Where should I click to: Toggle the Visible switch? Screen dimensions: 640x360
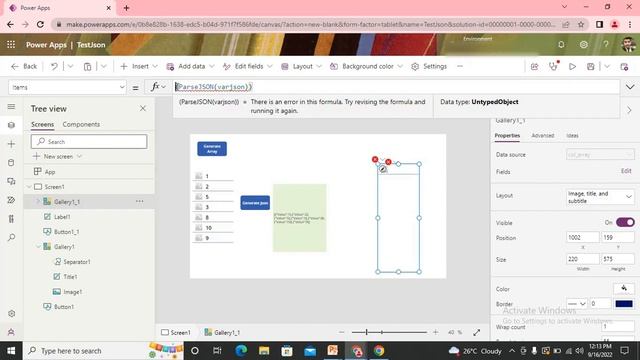625,222
